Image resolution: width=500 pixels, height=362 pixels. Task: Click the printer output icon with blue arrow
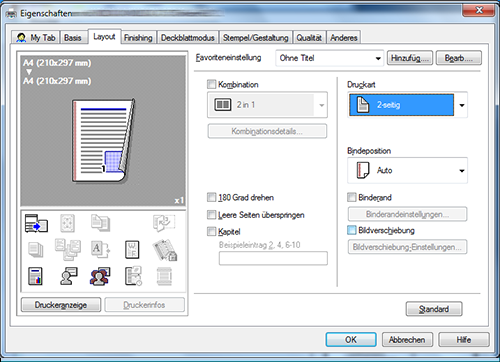pyautogui.click(x=36, y=223)
